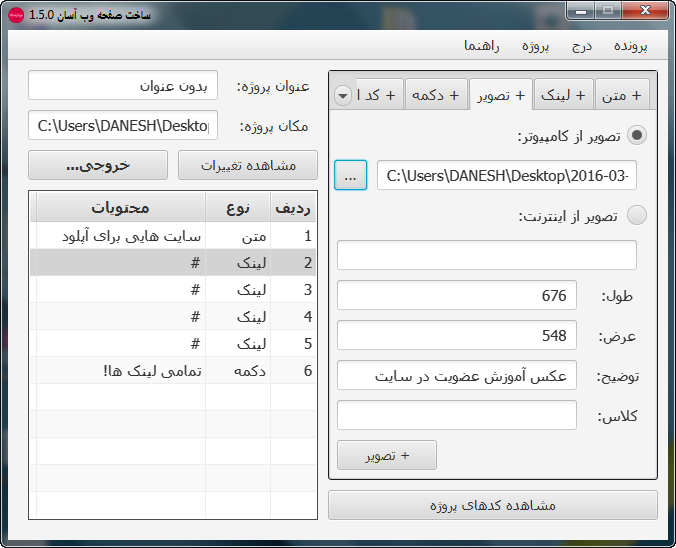
Task: Close the application window
Action: pyautogui.click(x=645, y=11)
